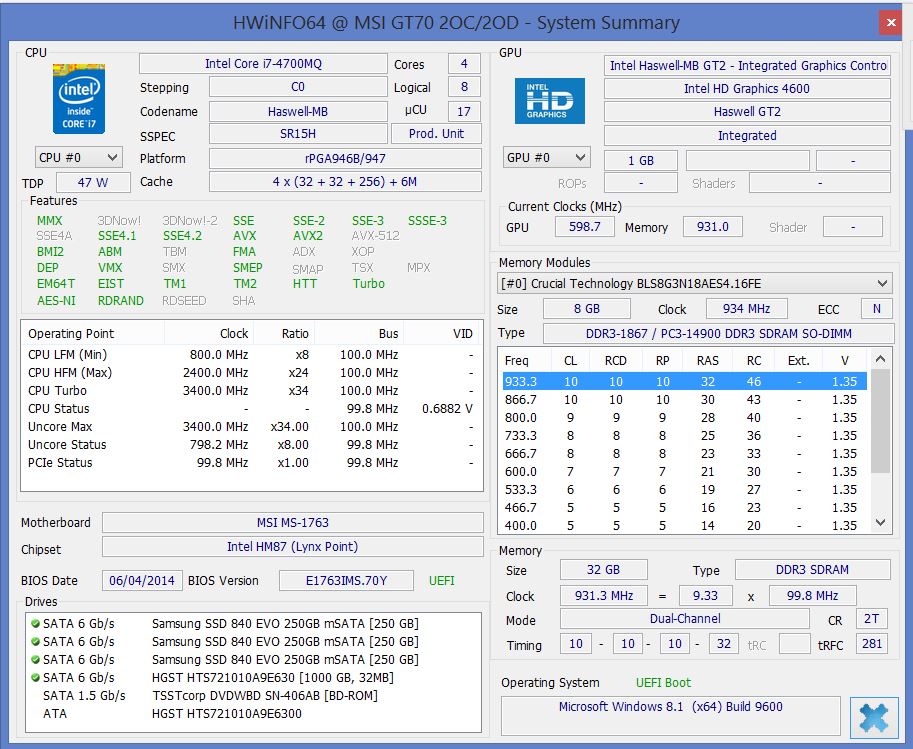Click the CPU Turbo operating point row
The height and width of the screenshot is (749, 913).
click(252, 390)
